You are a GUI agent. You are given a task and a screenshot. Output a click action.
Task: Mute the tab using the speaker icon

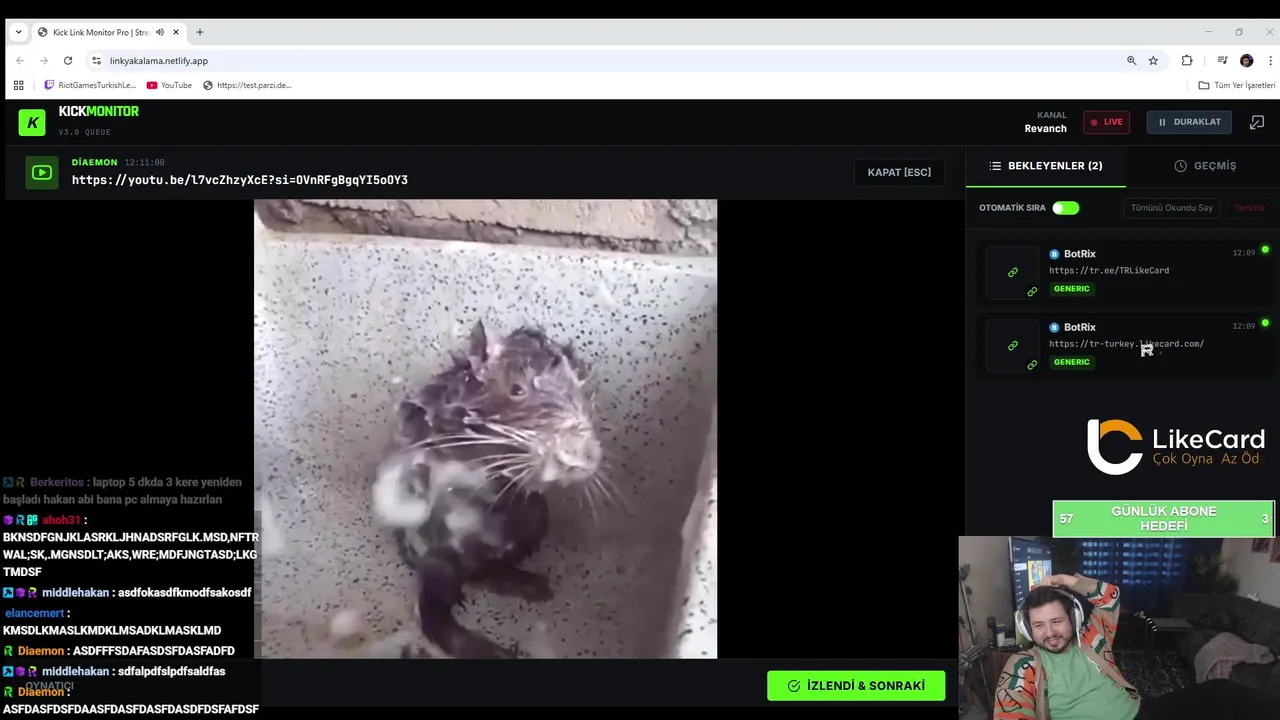click(160, 32)
